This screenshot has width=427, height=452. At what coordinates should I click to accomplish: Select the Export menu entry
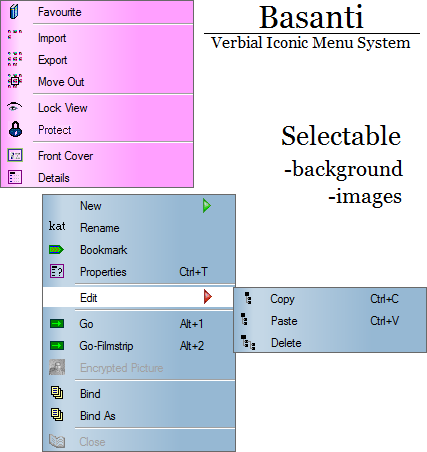click(x=97, y=60)
